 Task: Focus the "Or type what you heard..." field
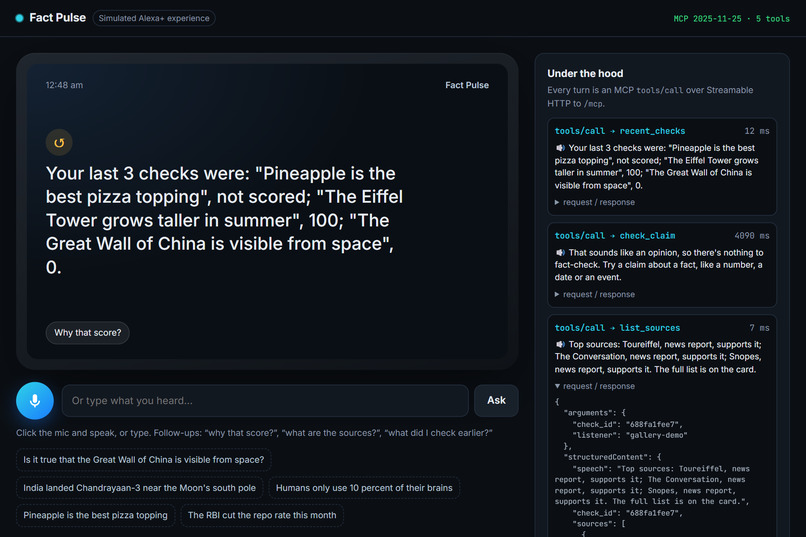pos(265,400)
